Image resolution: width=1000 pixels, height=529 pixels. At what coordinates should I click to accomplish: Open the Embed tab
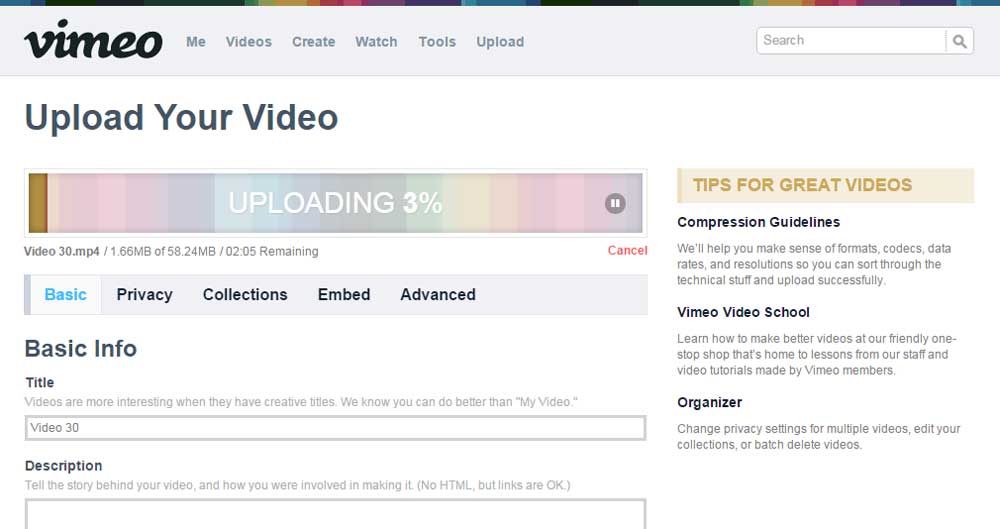[344, 295]
